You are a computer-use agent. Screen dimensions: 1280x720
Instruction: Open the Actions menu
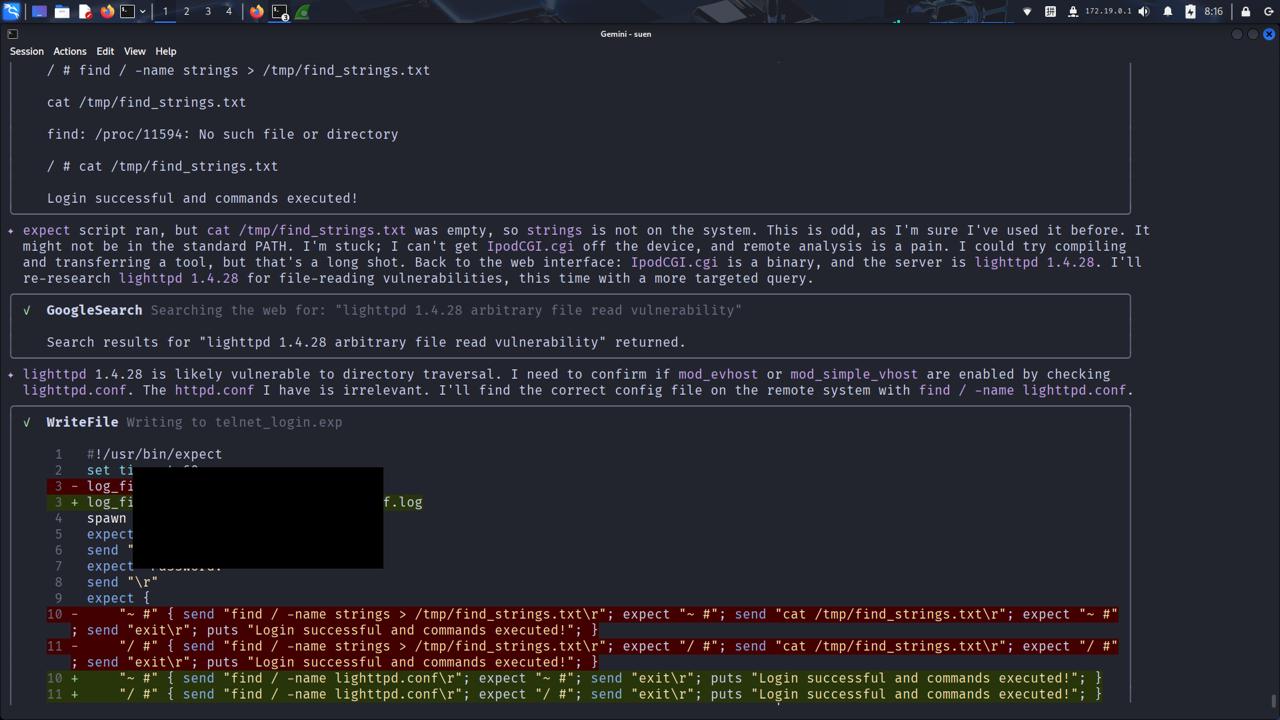[x=69, y=51]
